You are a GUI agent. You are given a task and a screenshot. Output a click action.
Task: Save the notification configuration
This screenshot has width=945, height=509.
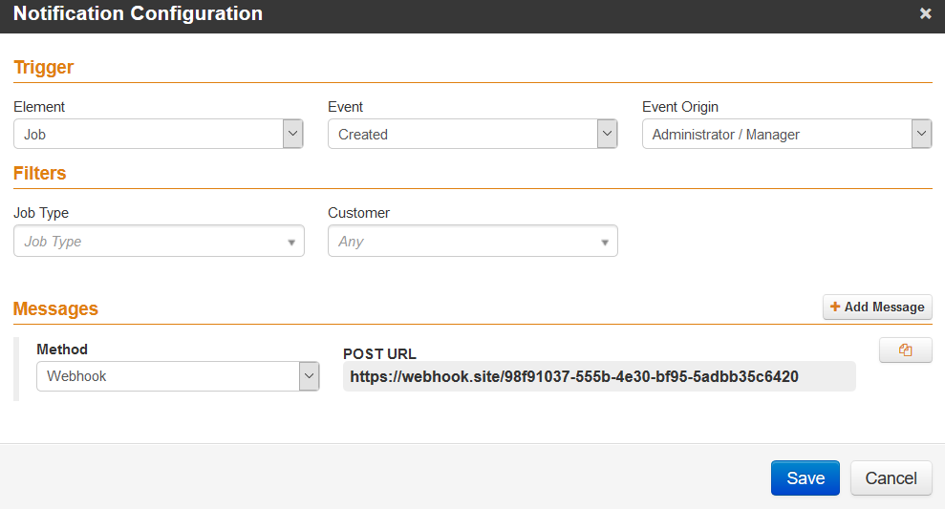pyautogui.click(x=805, y=478)
